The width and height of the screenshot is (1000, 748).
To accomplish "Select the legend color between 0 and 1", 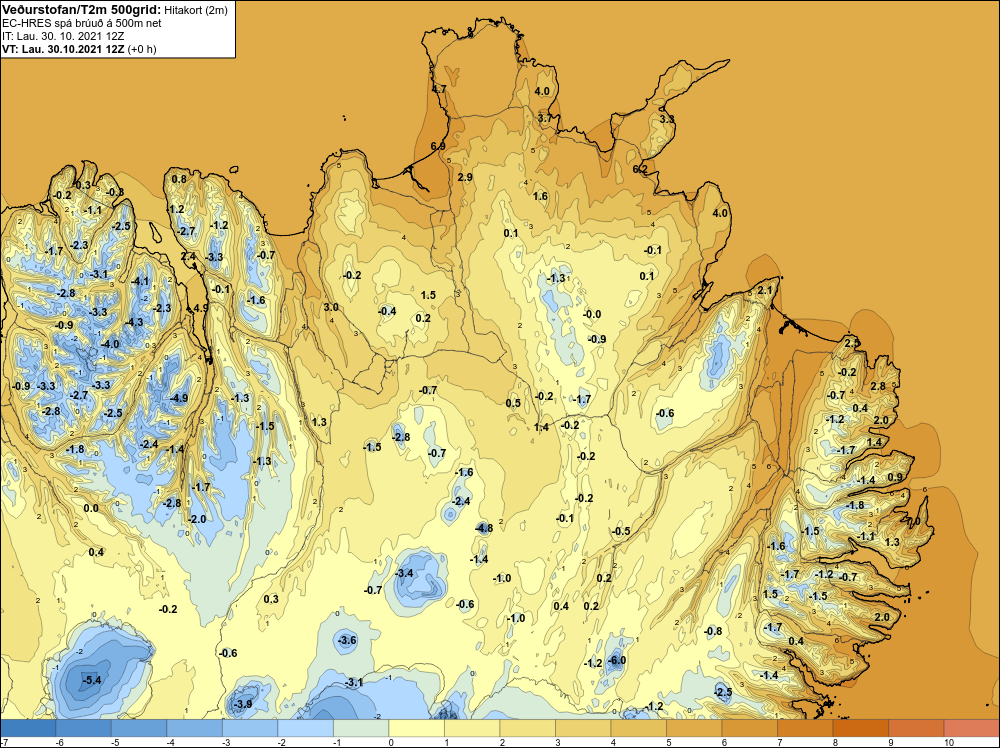I will 416,728.
